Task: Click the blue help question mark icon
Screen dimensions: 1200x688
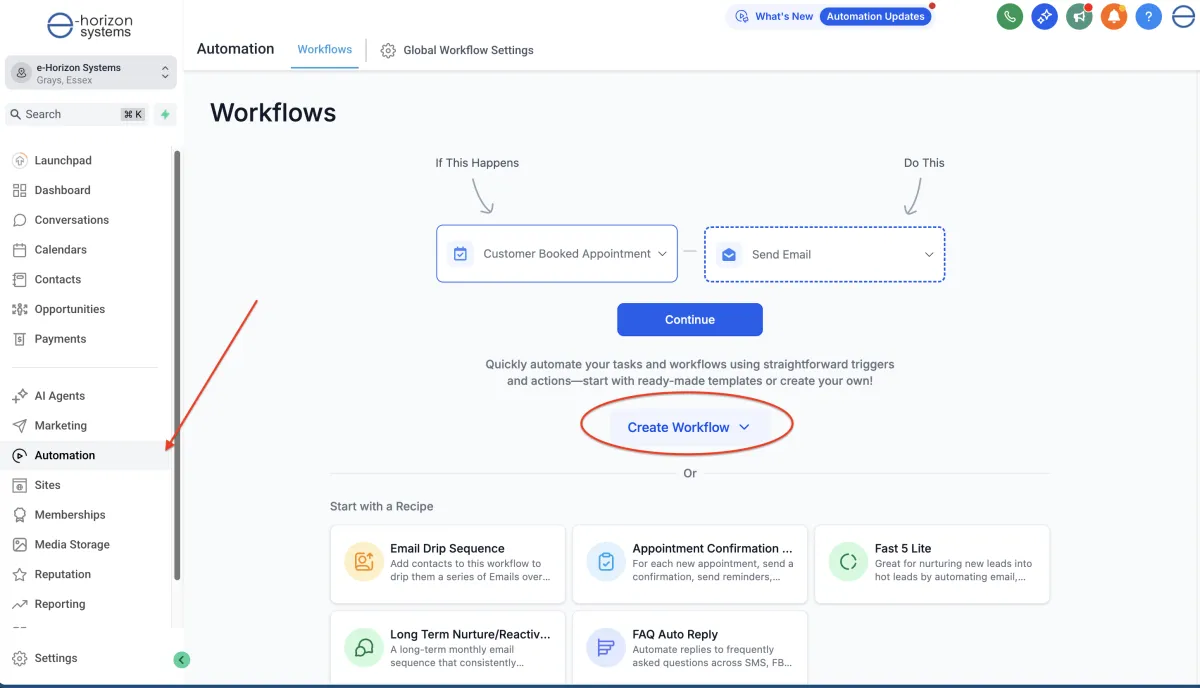Action: click(x=1149, y=16)
